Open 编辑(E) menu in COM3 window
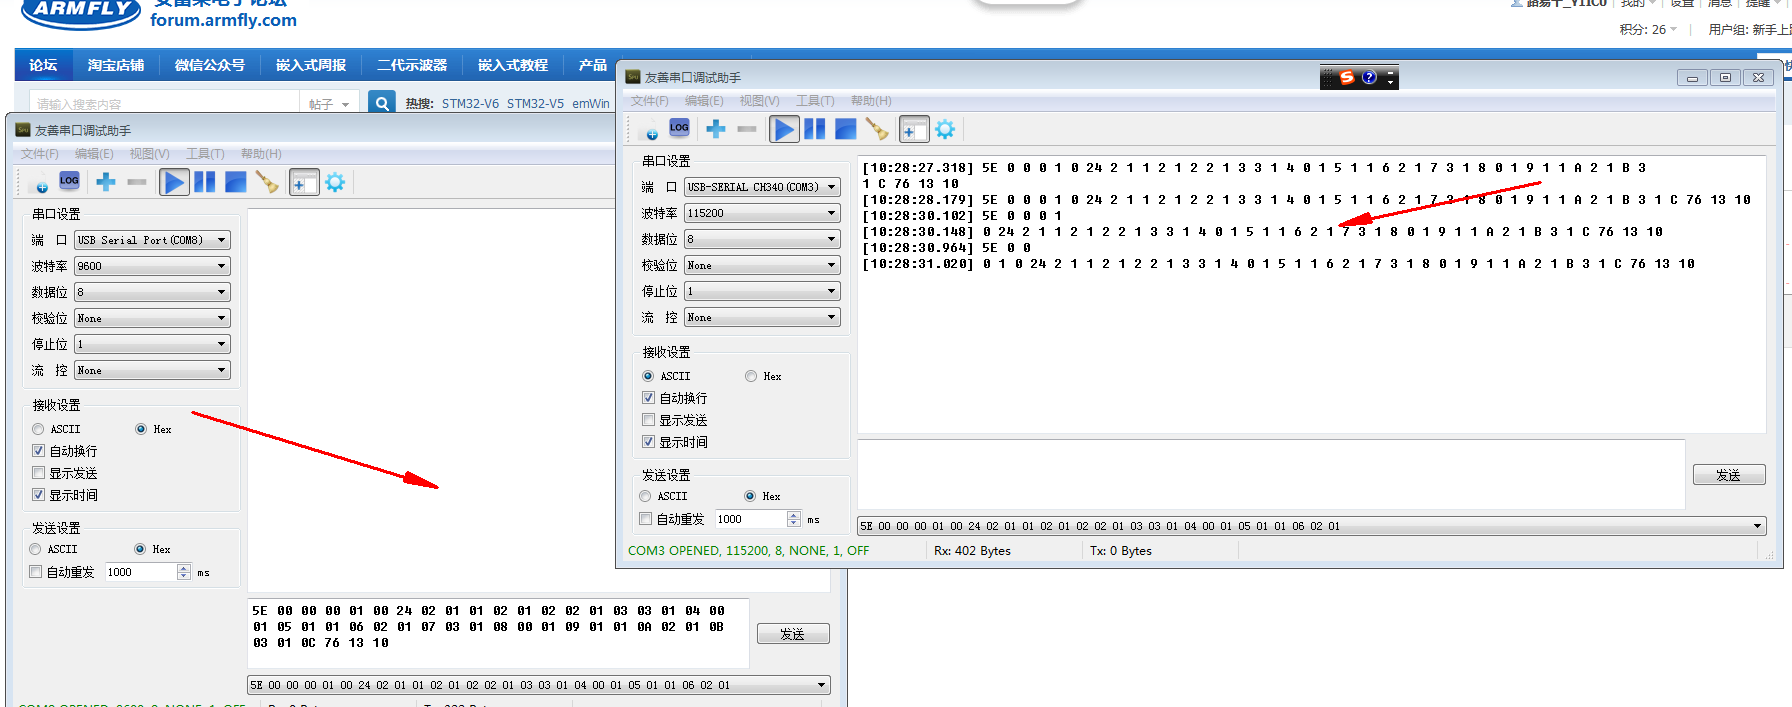The height and width of the screenshot is (707, 1792). click(x=704, y=101)
